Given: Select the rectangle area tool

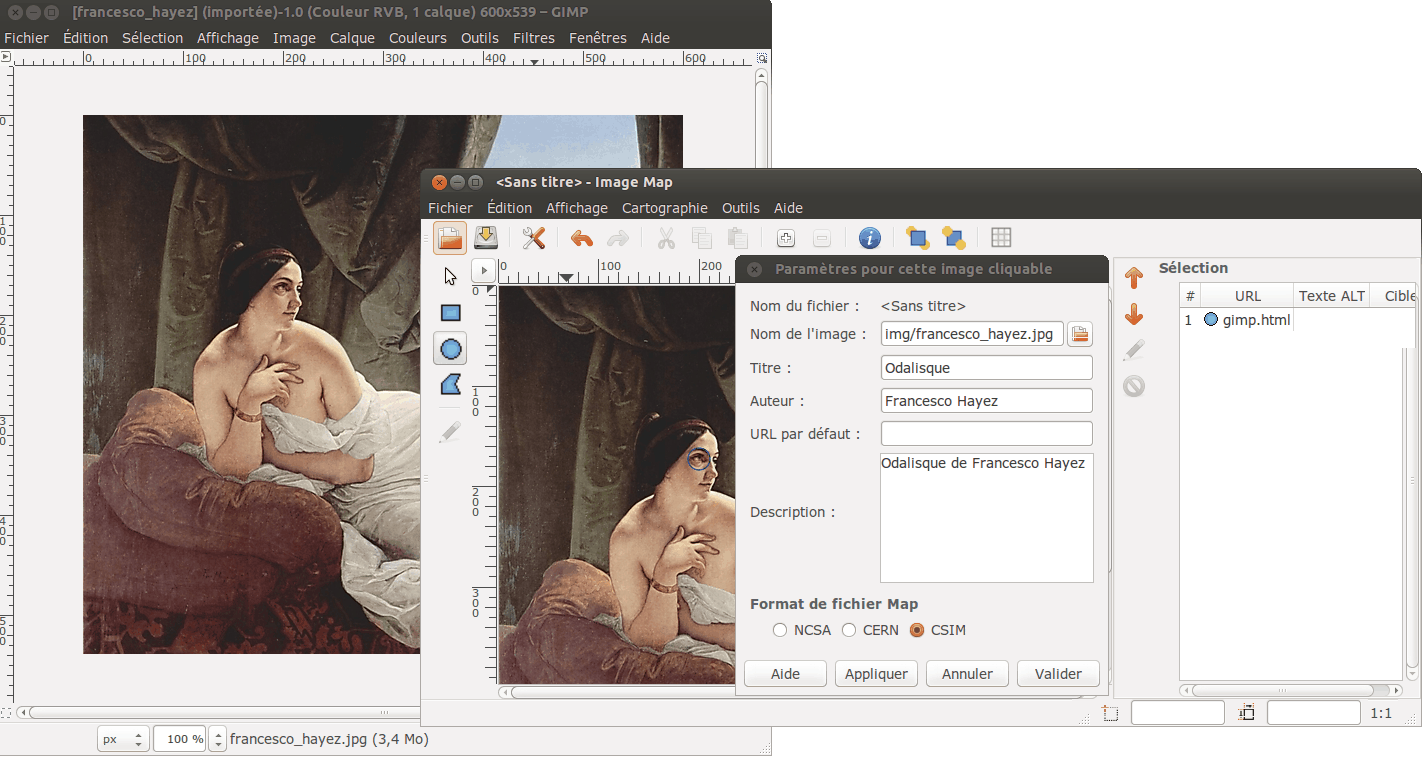Looking at the screenshot, I should (451, 313).
